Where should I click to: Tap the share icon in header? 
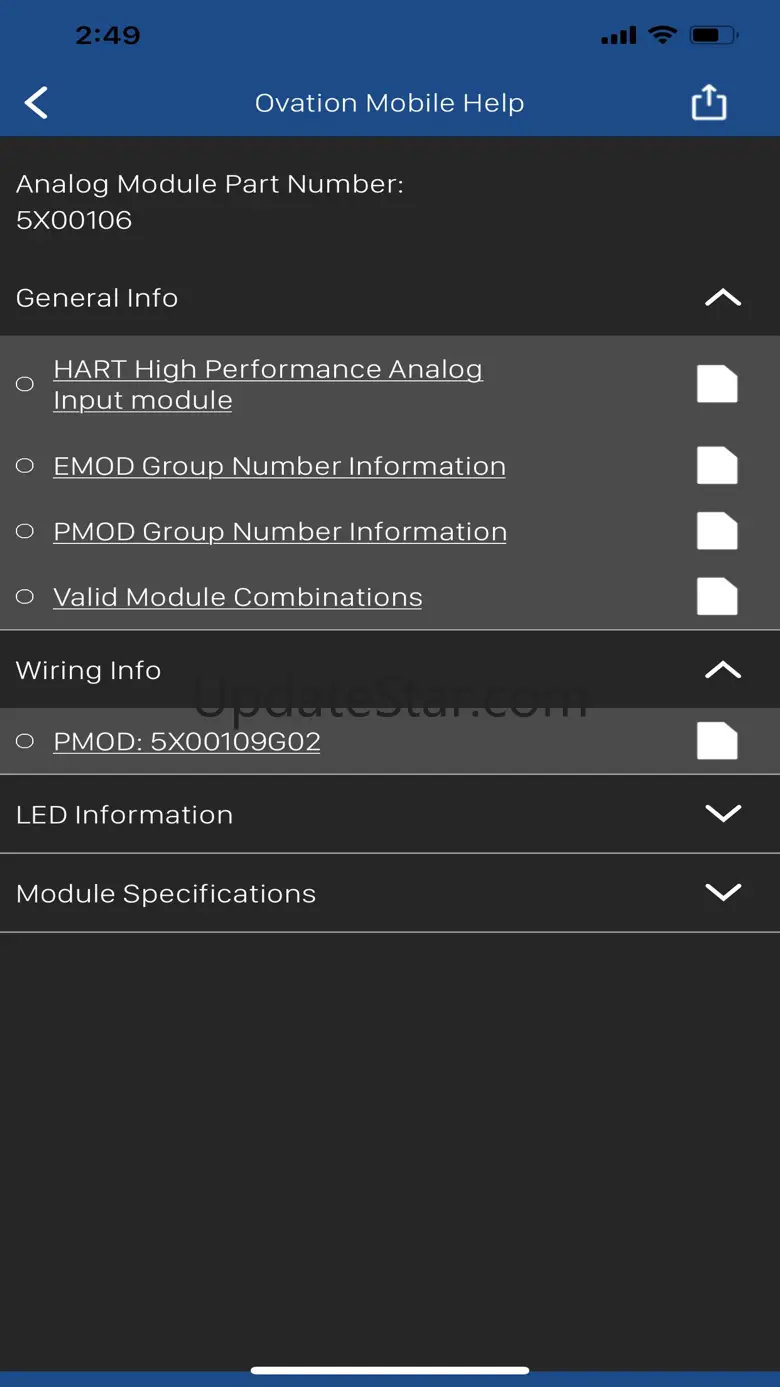(709, 102)
